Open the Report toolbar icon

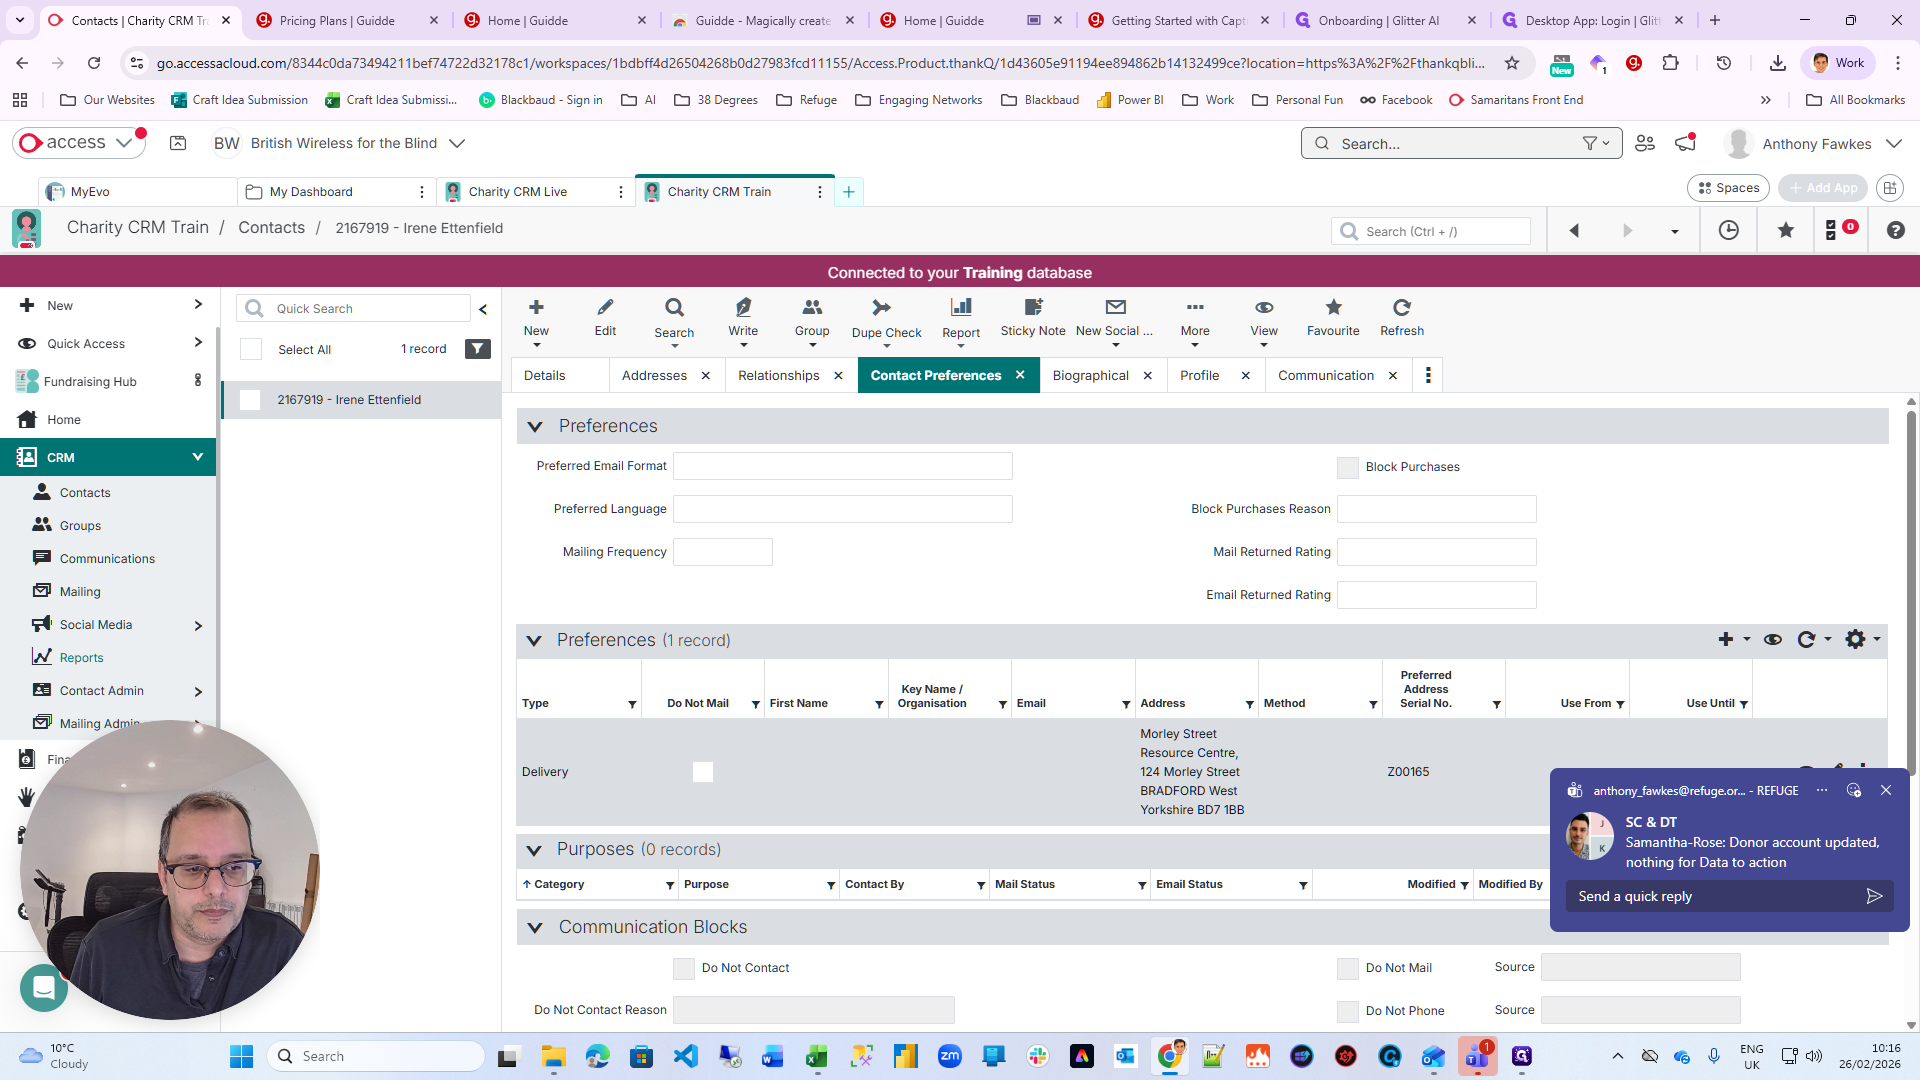pyautogui.click(x=960, y=308)
